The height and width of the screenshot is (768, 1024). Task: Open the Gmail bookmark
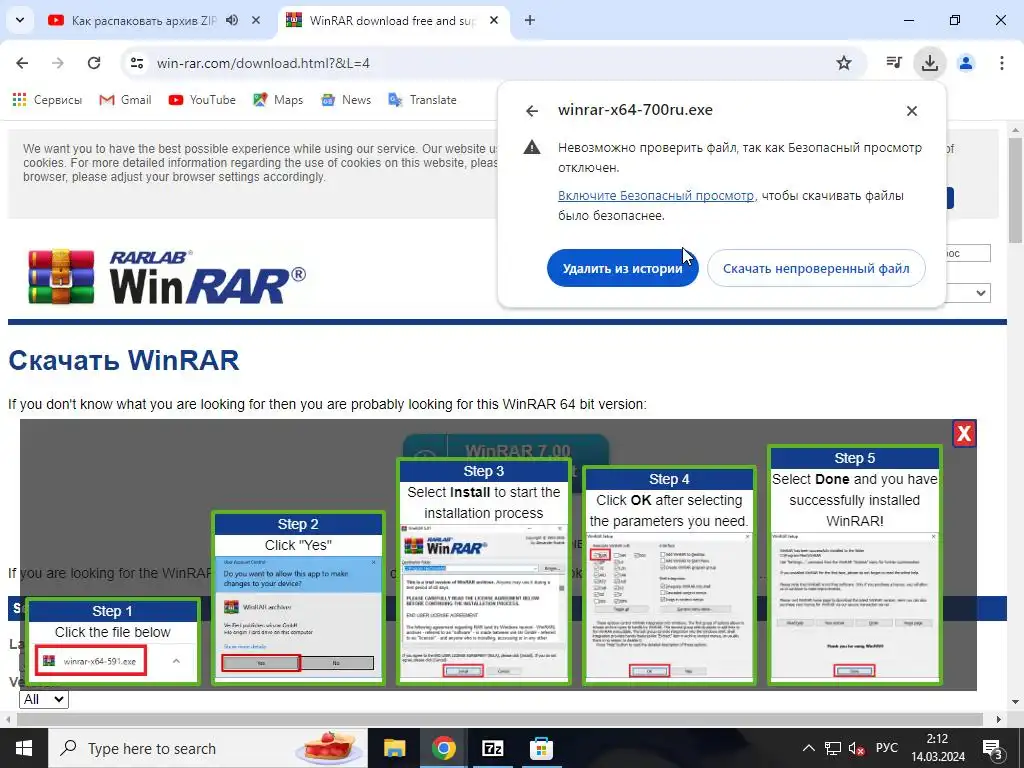125,100
